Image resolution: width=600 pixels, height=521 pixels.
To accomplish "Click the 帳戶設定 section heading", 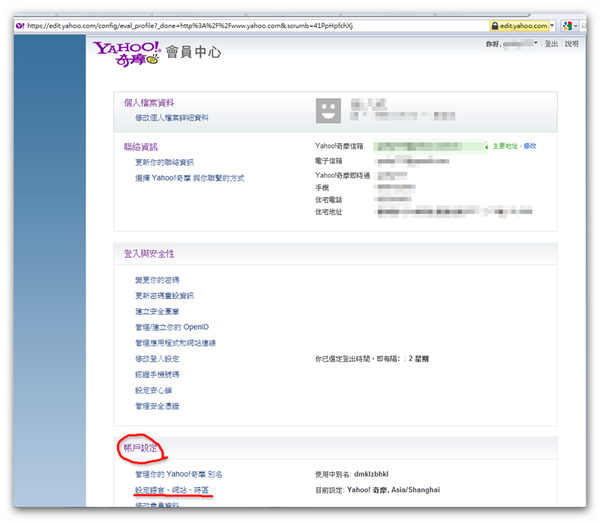I will [140, 448].
